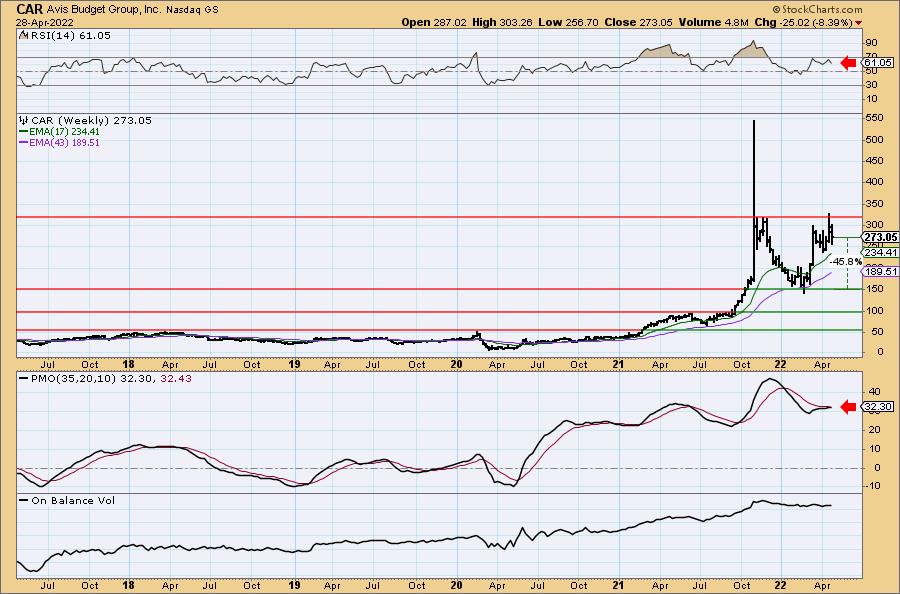Click the year 20 label on the bottom time axis

point(456,585)
